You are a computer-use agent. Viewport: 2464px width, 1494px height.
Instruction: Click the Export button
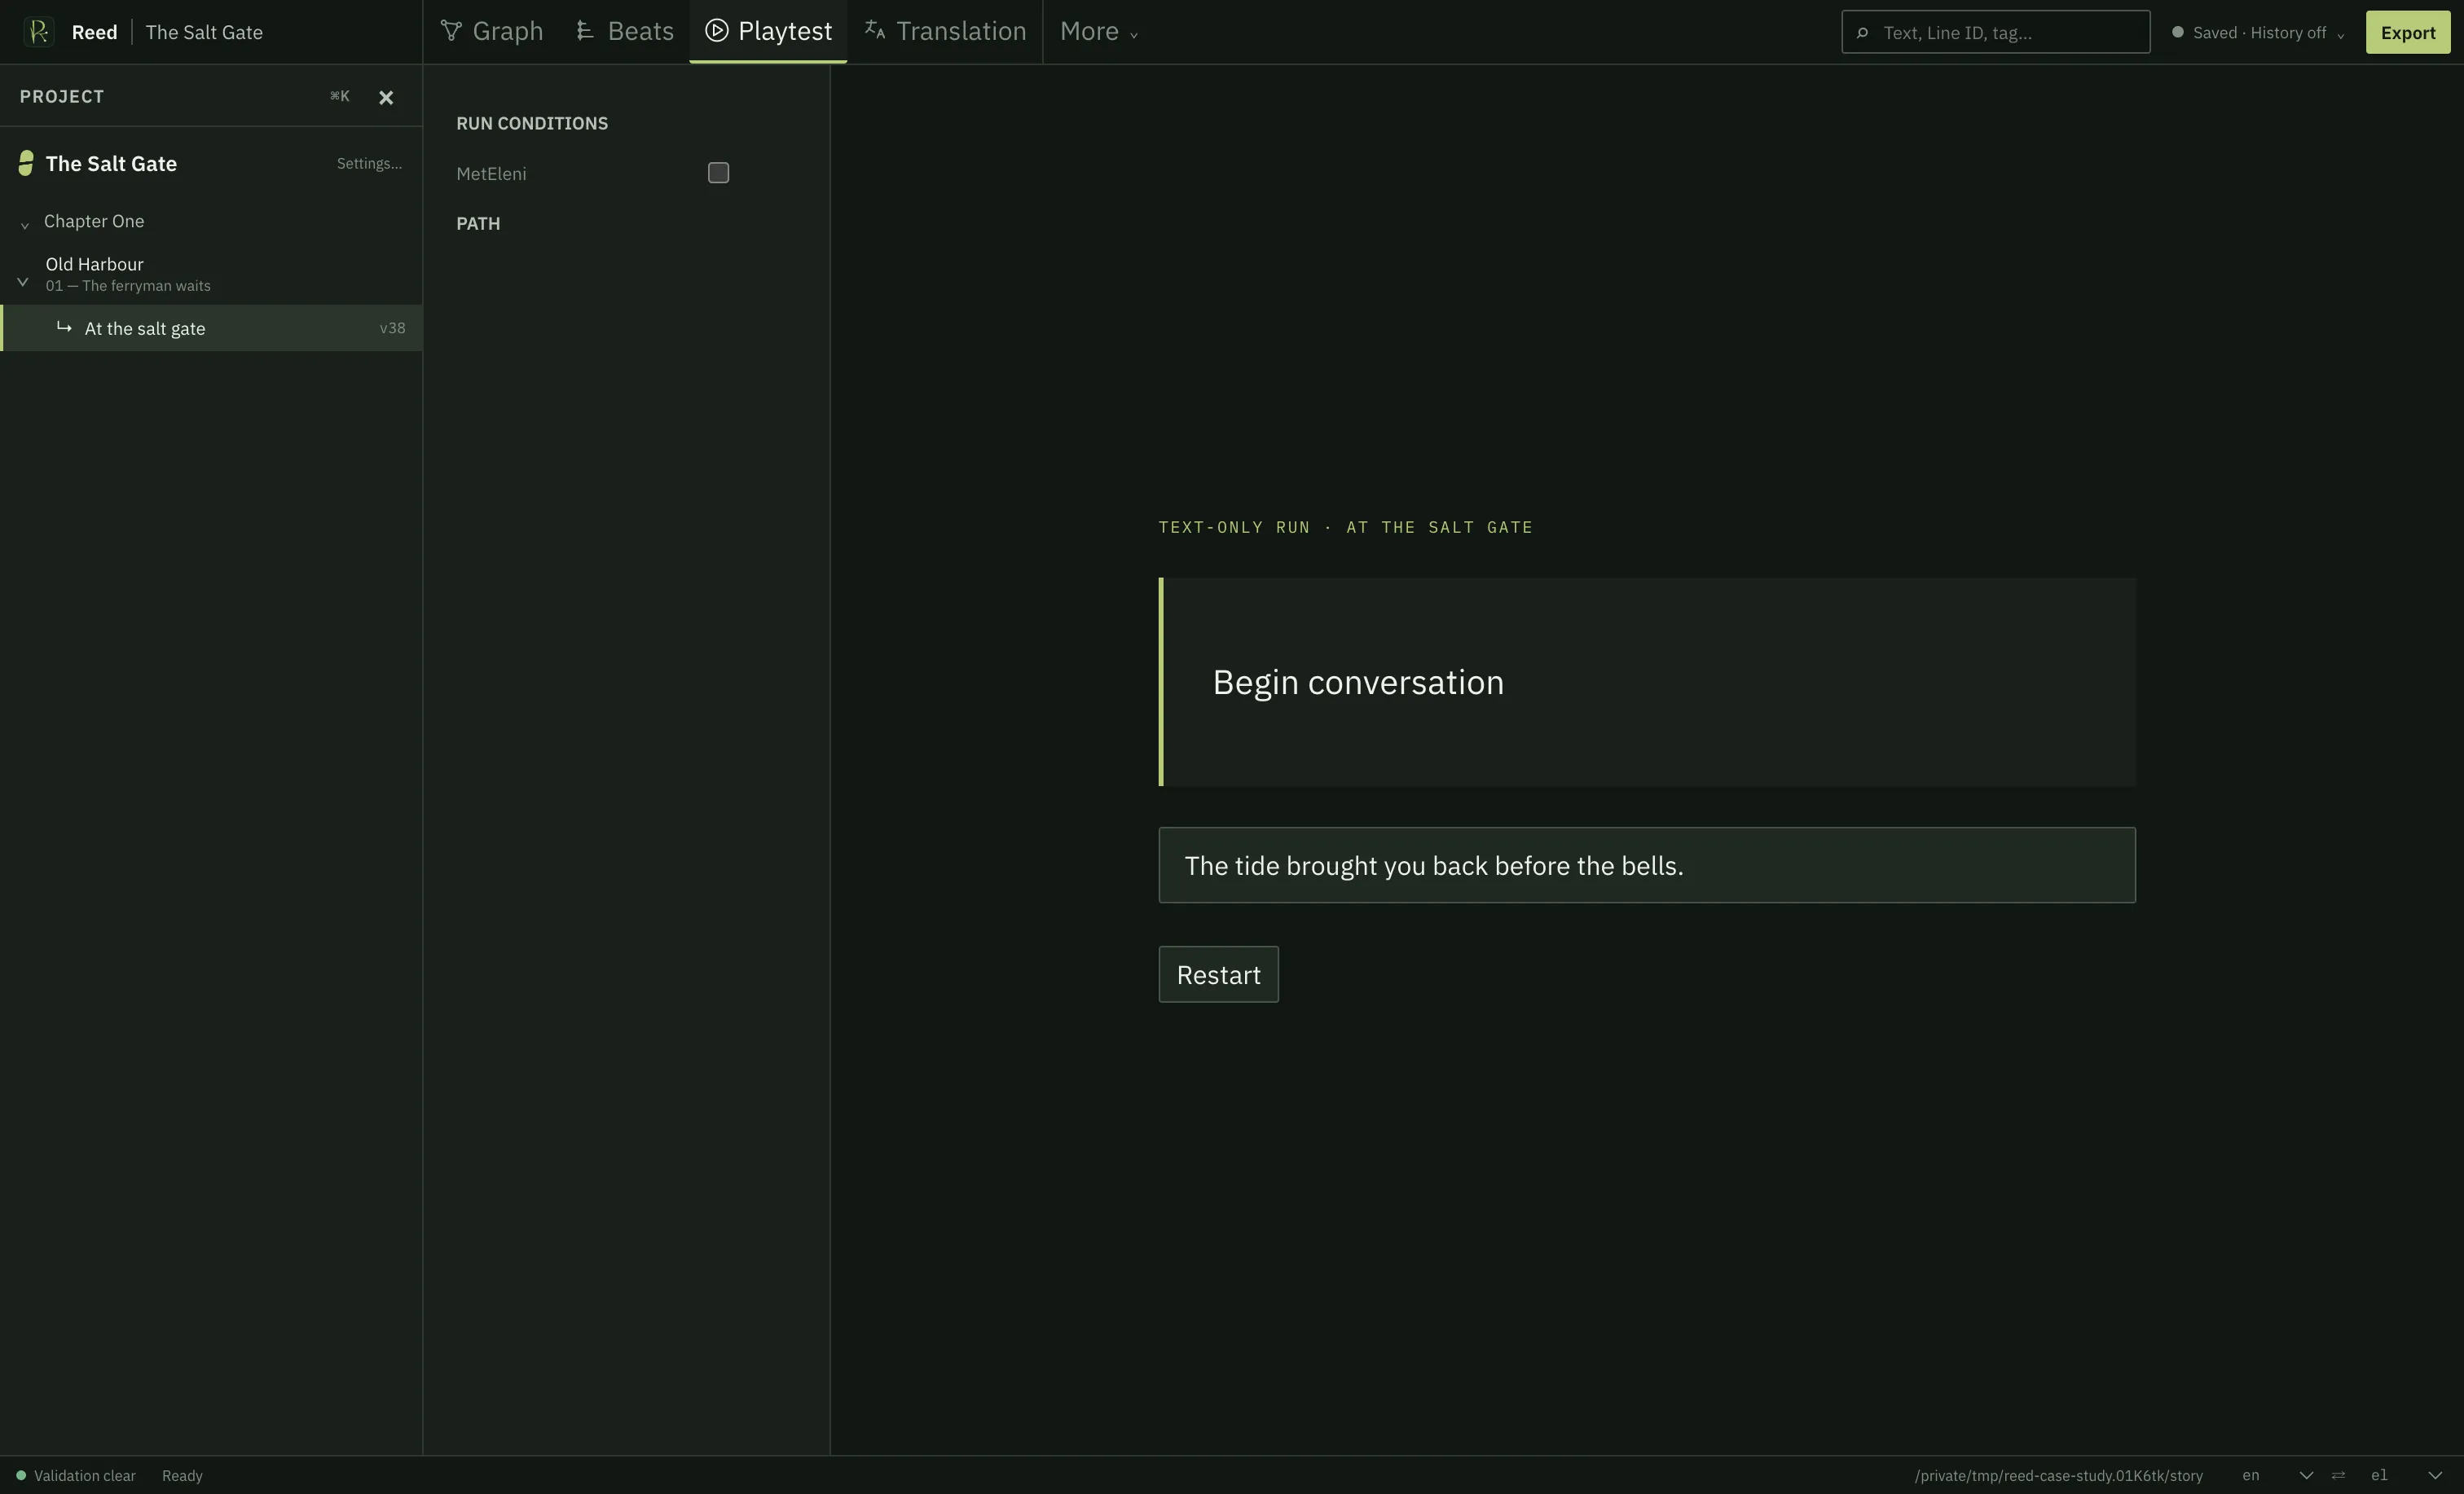tap(2407, 32)
